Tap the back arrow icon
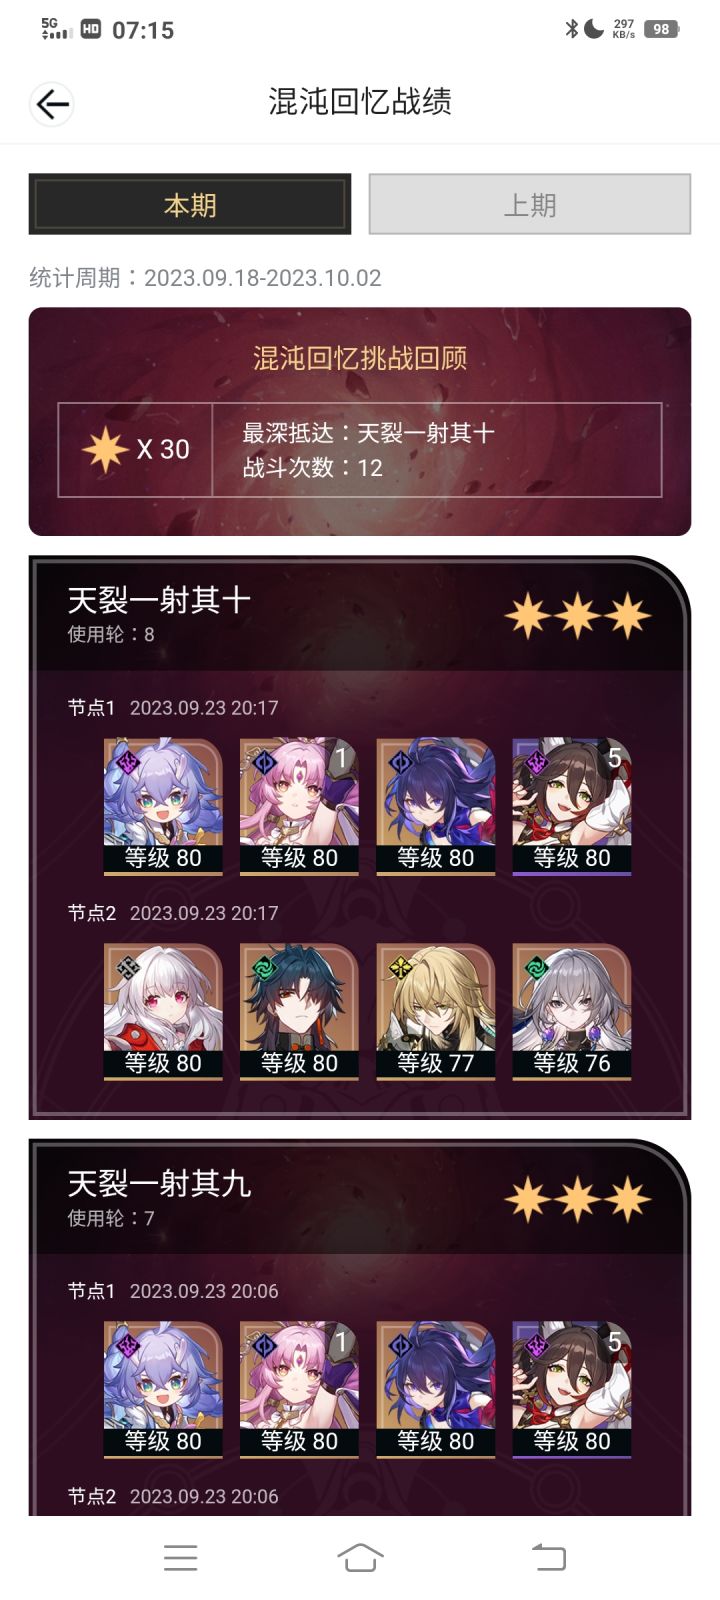The image size is (720, 1600). click(x=52, y=104)
